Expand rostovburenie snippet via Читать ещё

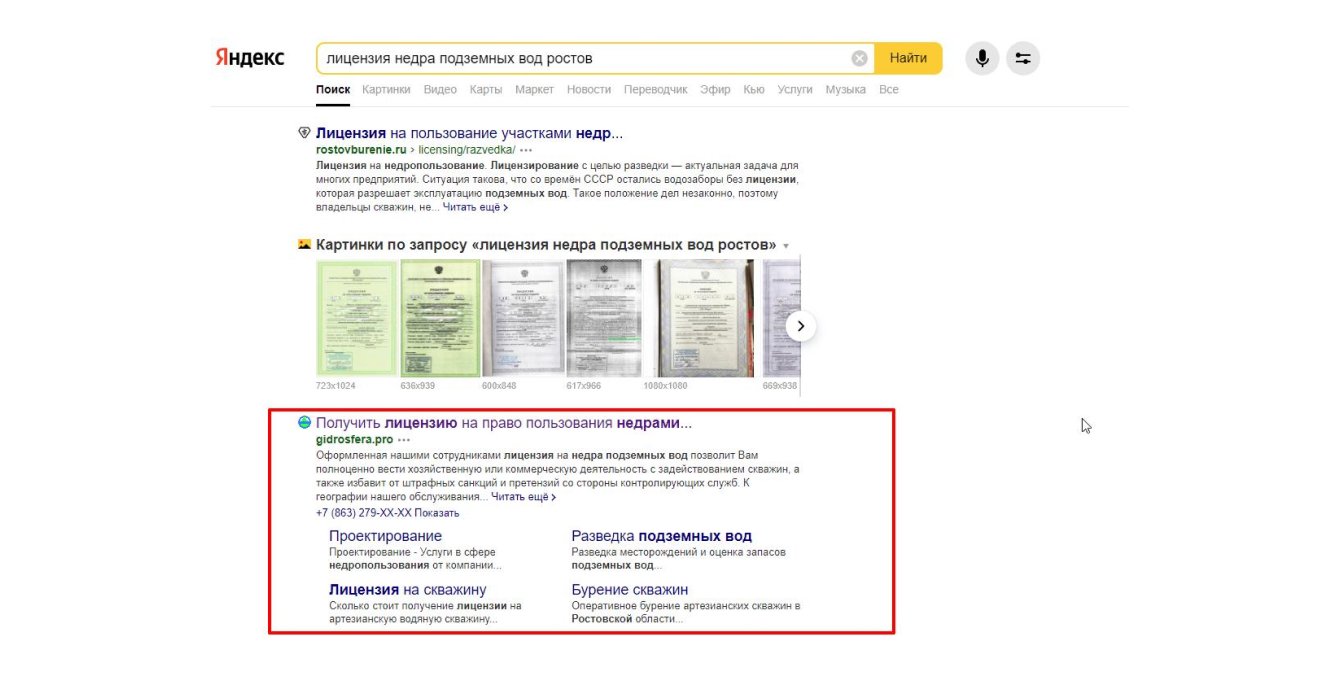(x=475, y=207)
